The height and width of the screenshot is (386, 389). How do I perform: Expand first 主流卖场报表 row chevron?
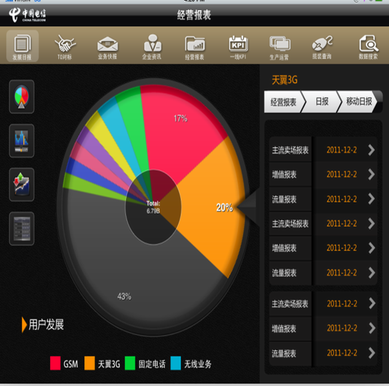coord(371,150)
